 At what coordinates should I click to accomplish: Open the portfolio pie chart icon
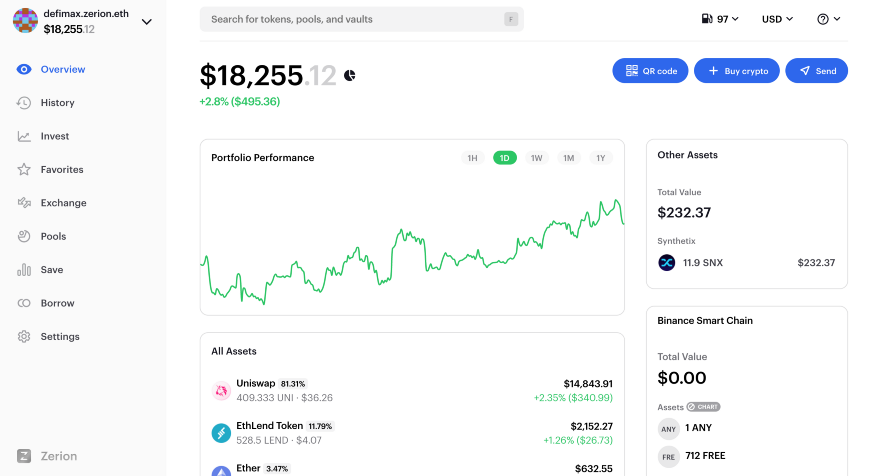tap(350, 75)
